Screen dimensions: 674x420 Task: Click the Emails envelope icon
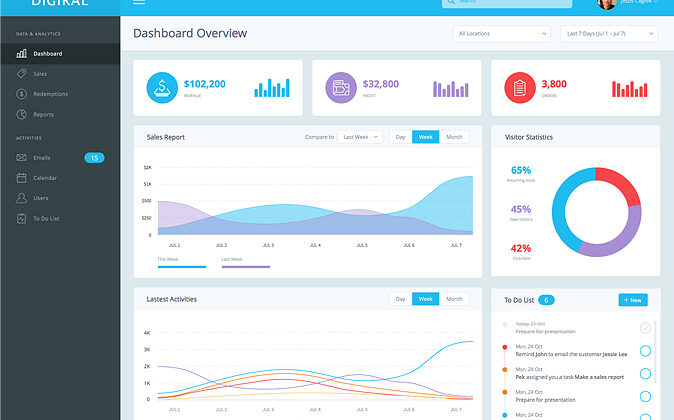click(x=21, y=158)
